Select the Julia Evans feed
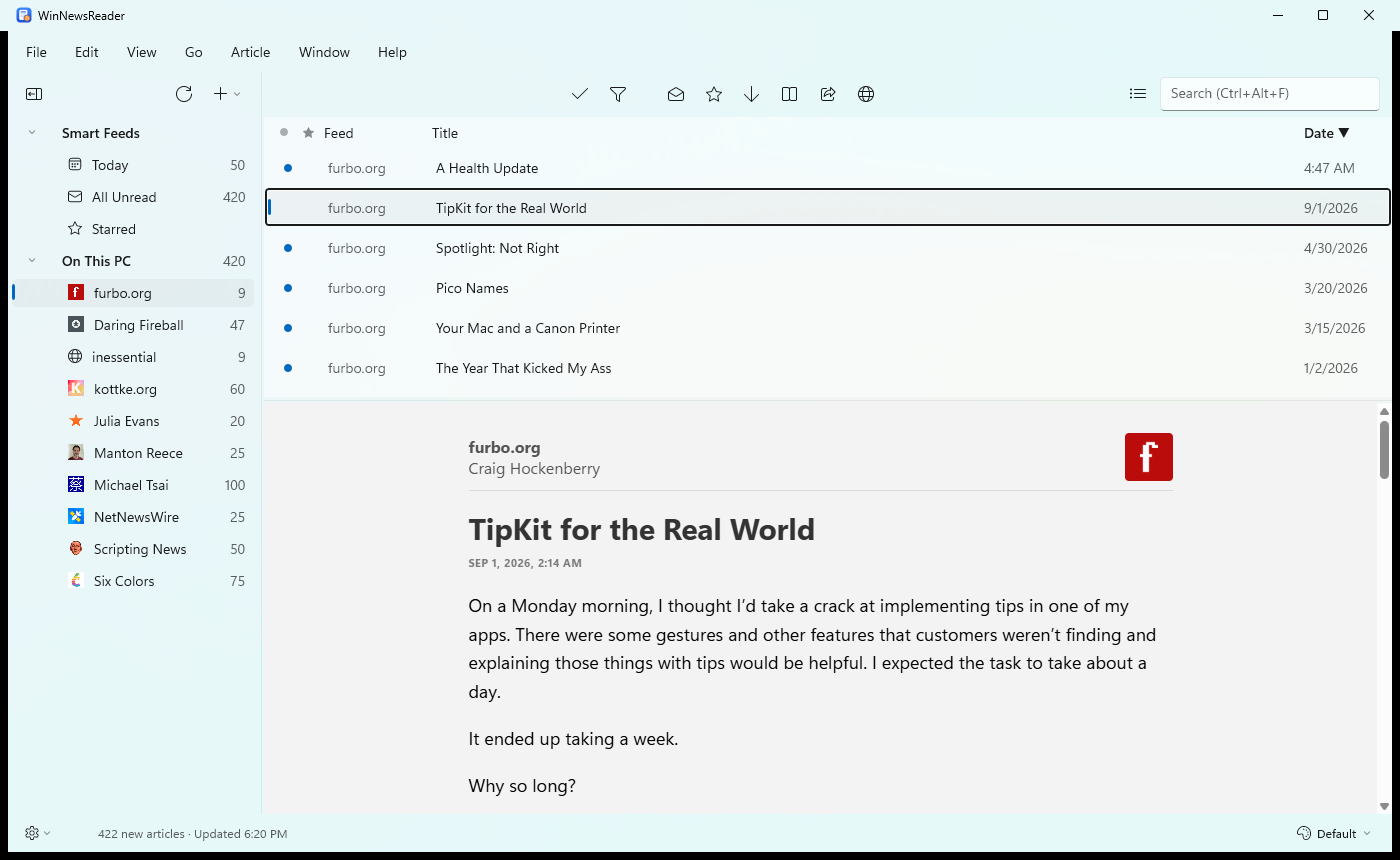 (x=133, y=421)
